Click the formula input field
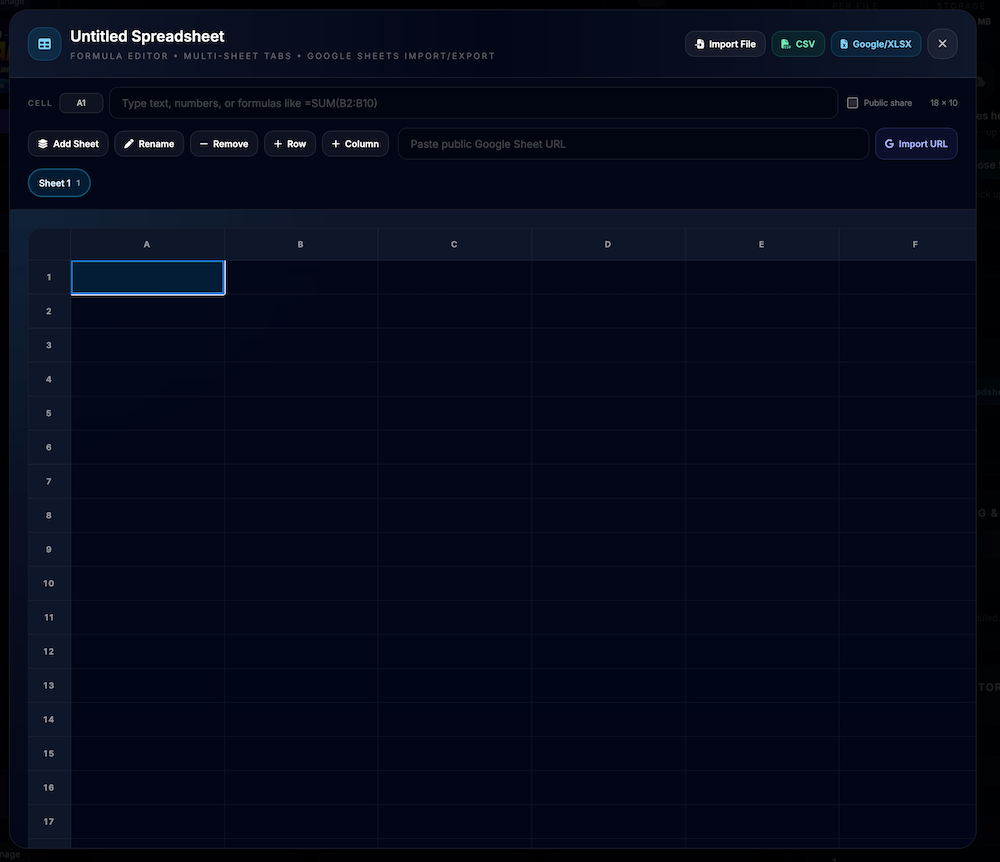 click(470, 102)
